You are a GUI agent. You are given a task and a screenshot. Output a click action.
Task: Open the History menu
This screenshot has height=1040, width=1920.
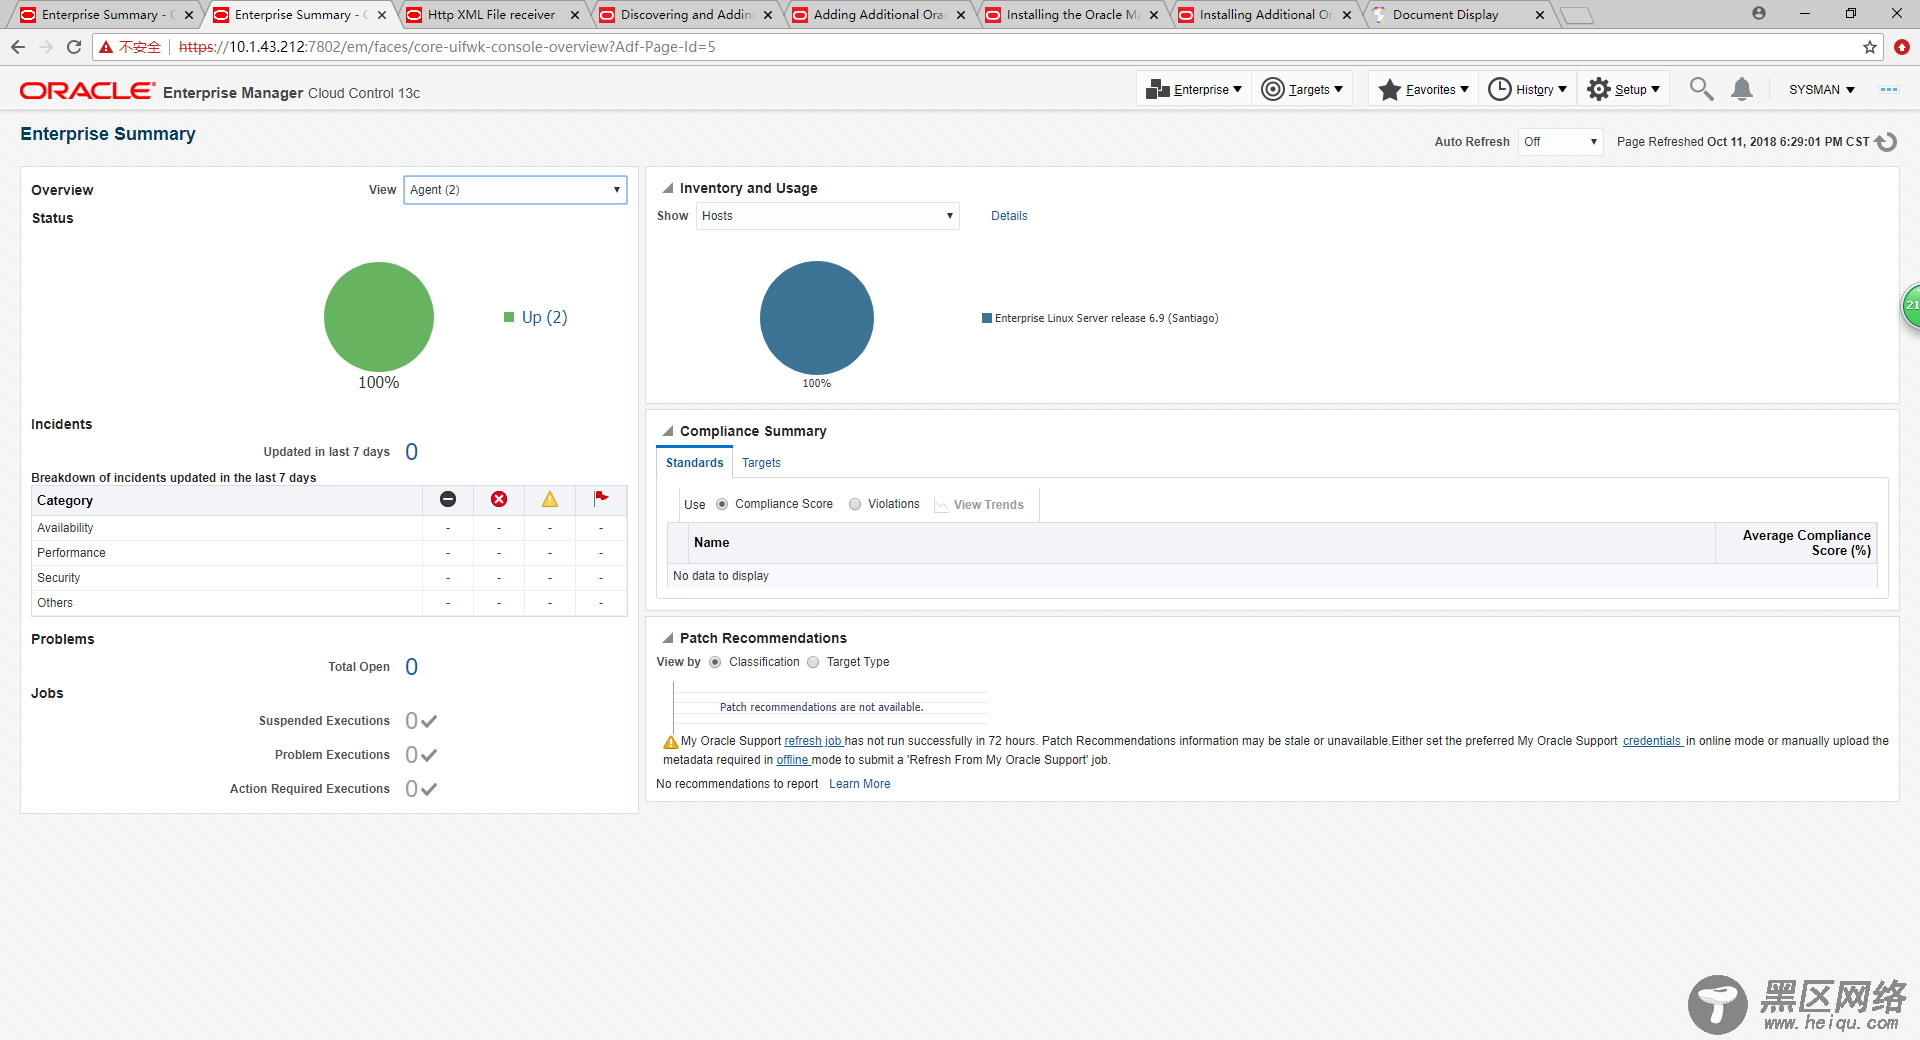click(x=1528, y=90)
